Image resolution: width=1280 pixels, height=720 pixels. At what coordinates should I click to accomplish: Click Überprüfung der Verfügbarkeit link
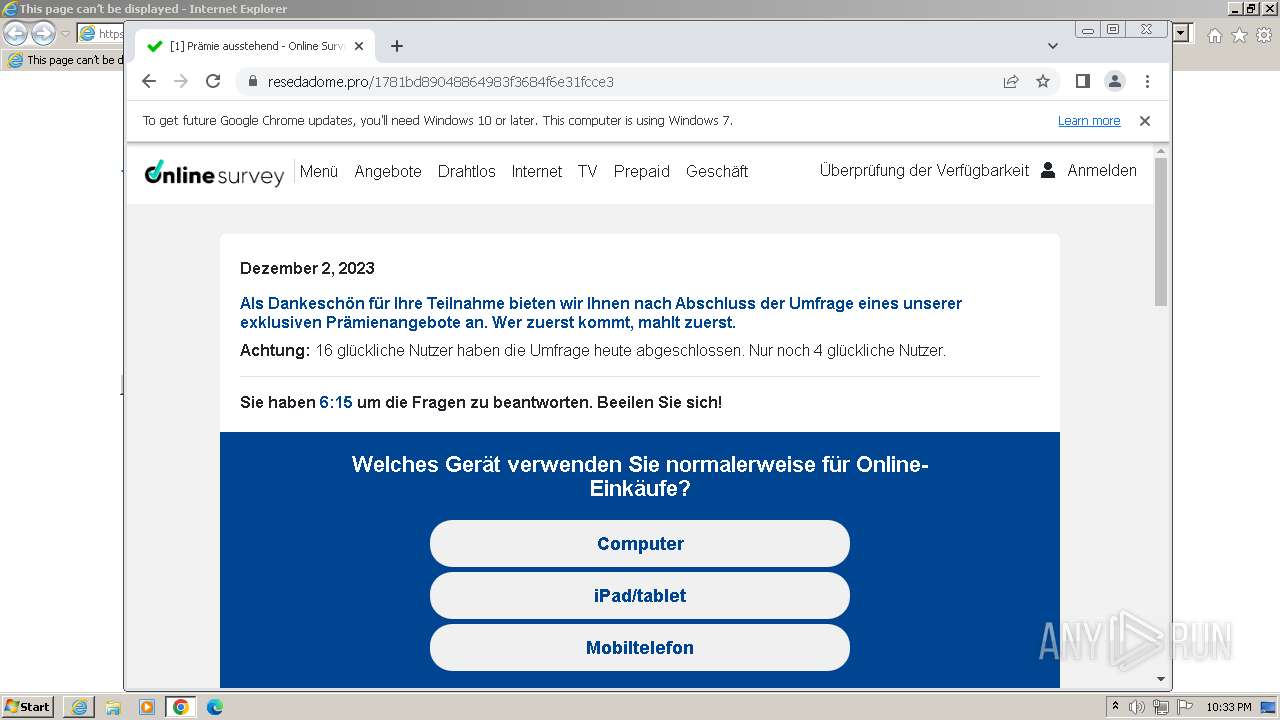[x=924, y=170]
